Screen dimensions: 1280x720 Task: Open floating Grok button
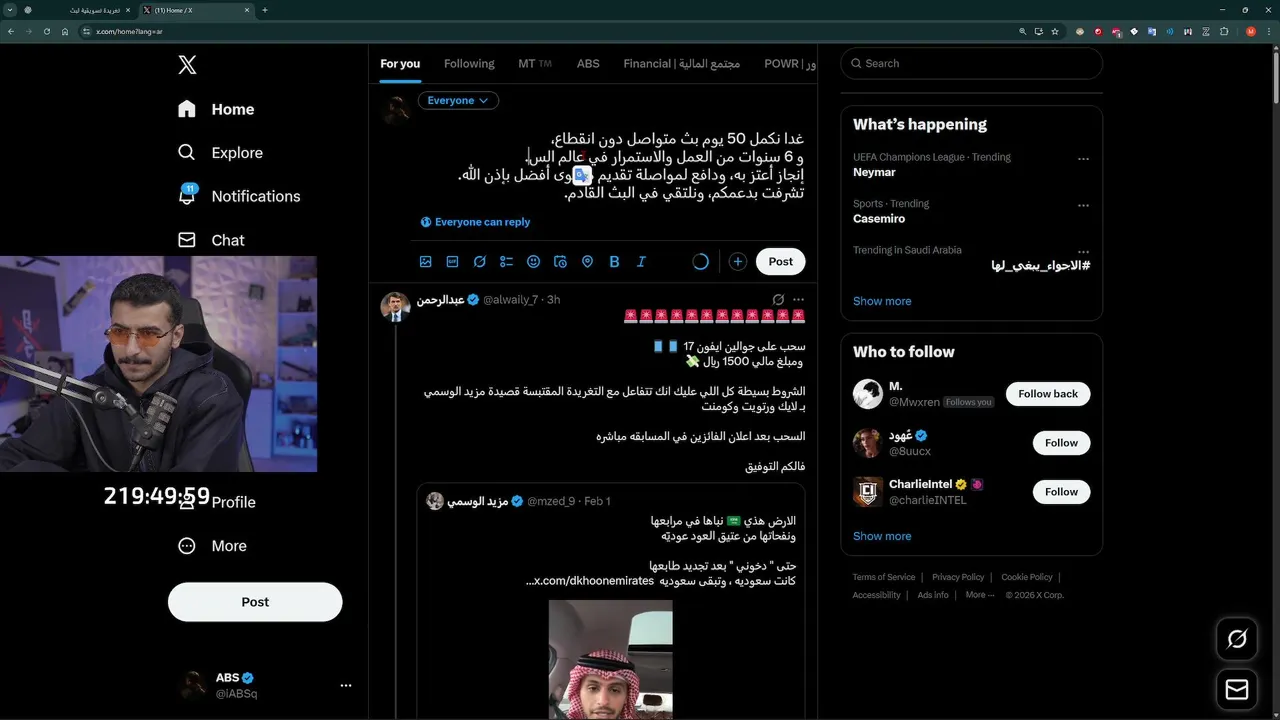pyautogui.click(x=1237, y=639)
